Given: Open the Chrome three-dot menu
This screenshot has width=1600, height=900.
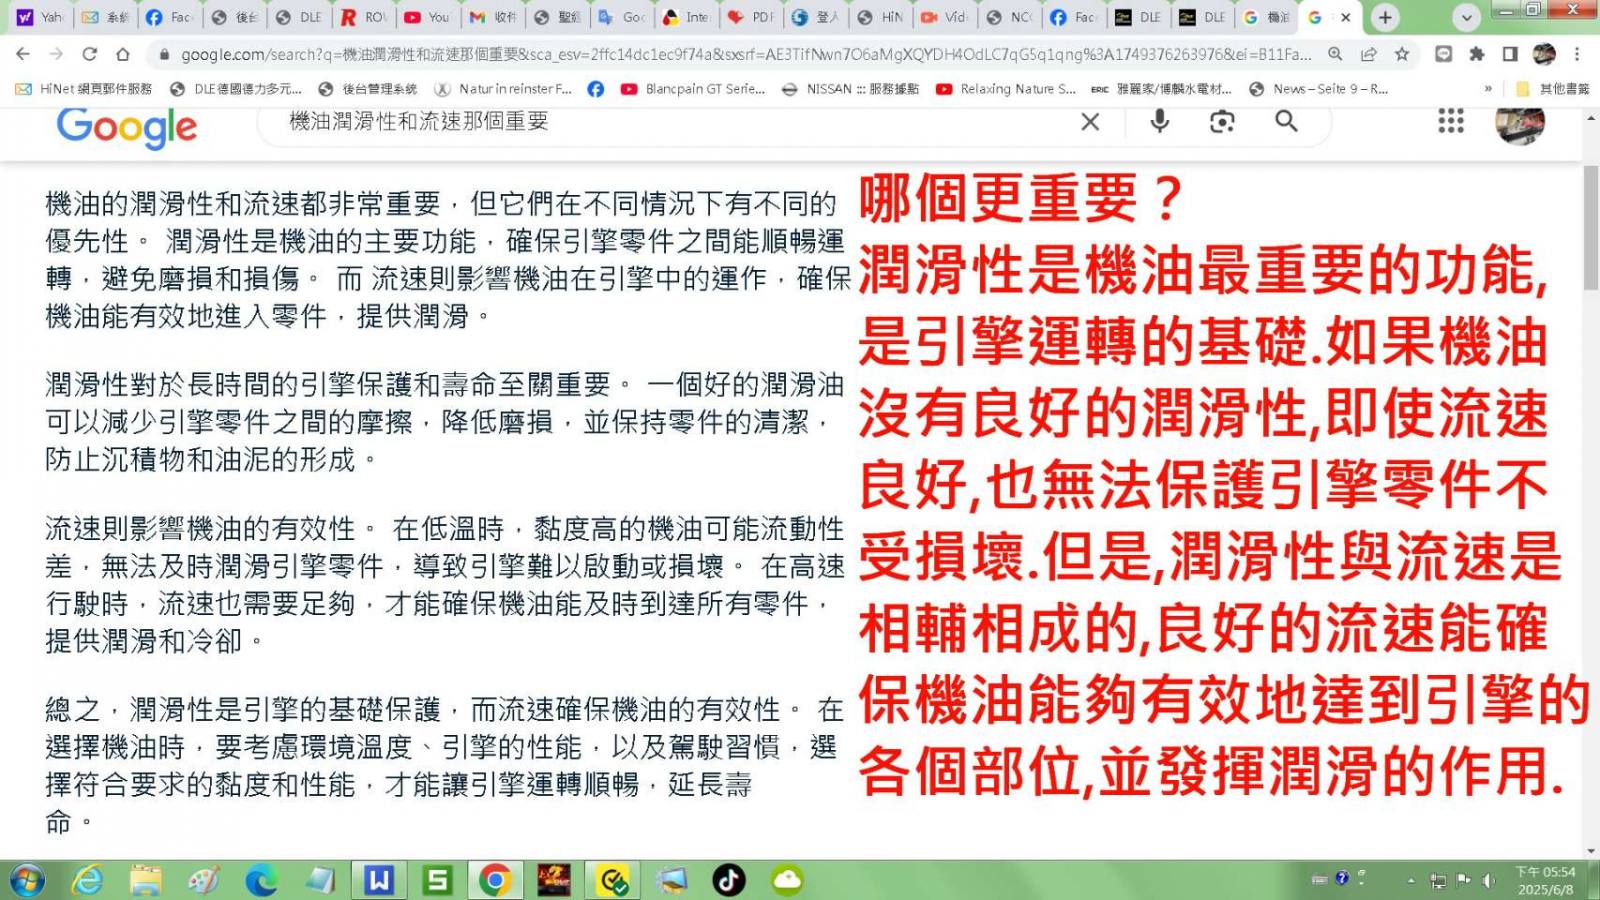Looking at the screenshot, I should click(1577, 54).
